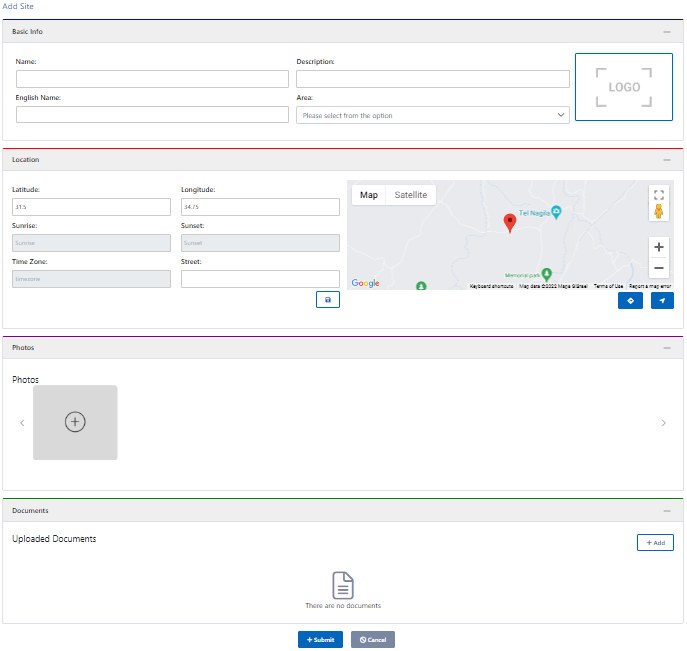Switch to the Satellite view tab
Screen dimensions: 687x651
[411, 195]
